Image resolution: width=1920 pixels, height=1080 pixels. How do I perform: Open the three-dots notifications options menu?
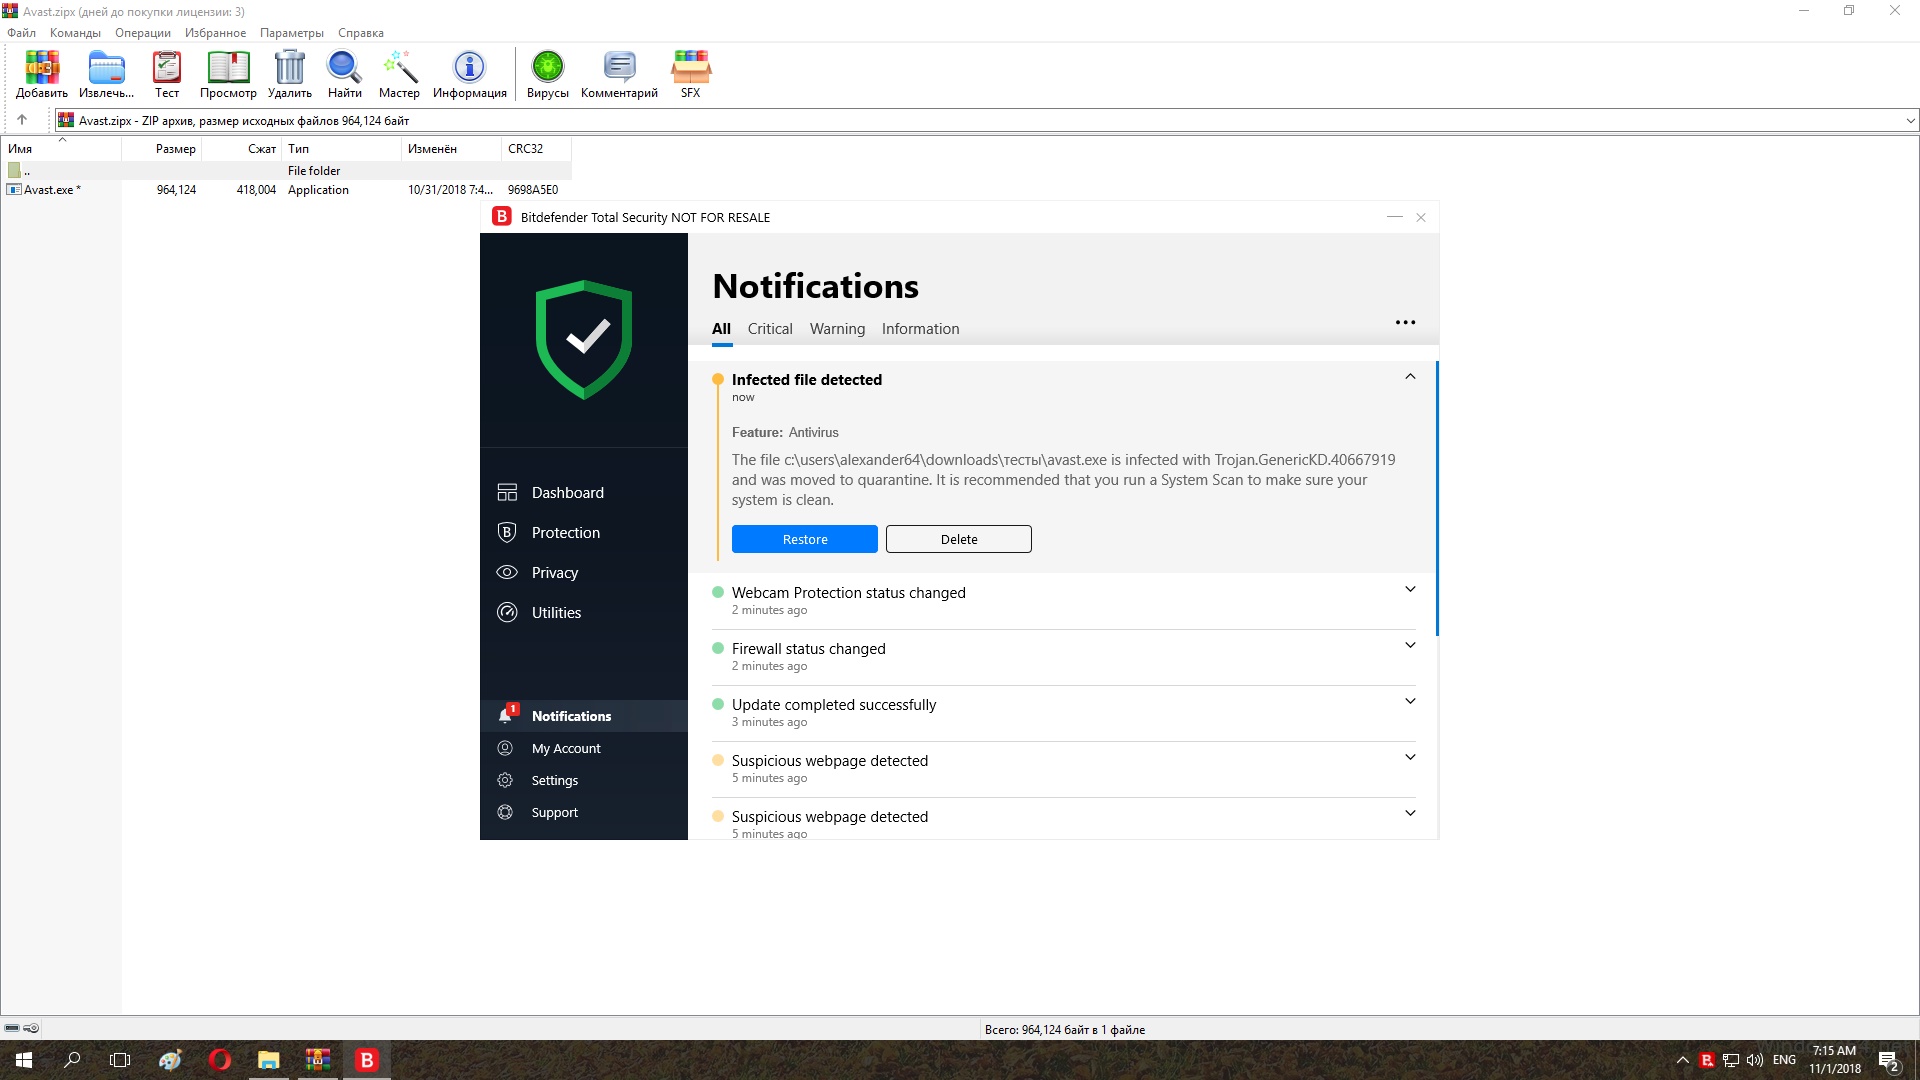[1405, 322]
